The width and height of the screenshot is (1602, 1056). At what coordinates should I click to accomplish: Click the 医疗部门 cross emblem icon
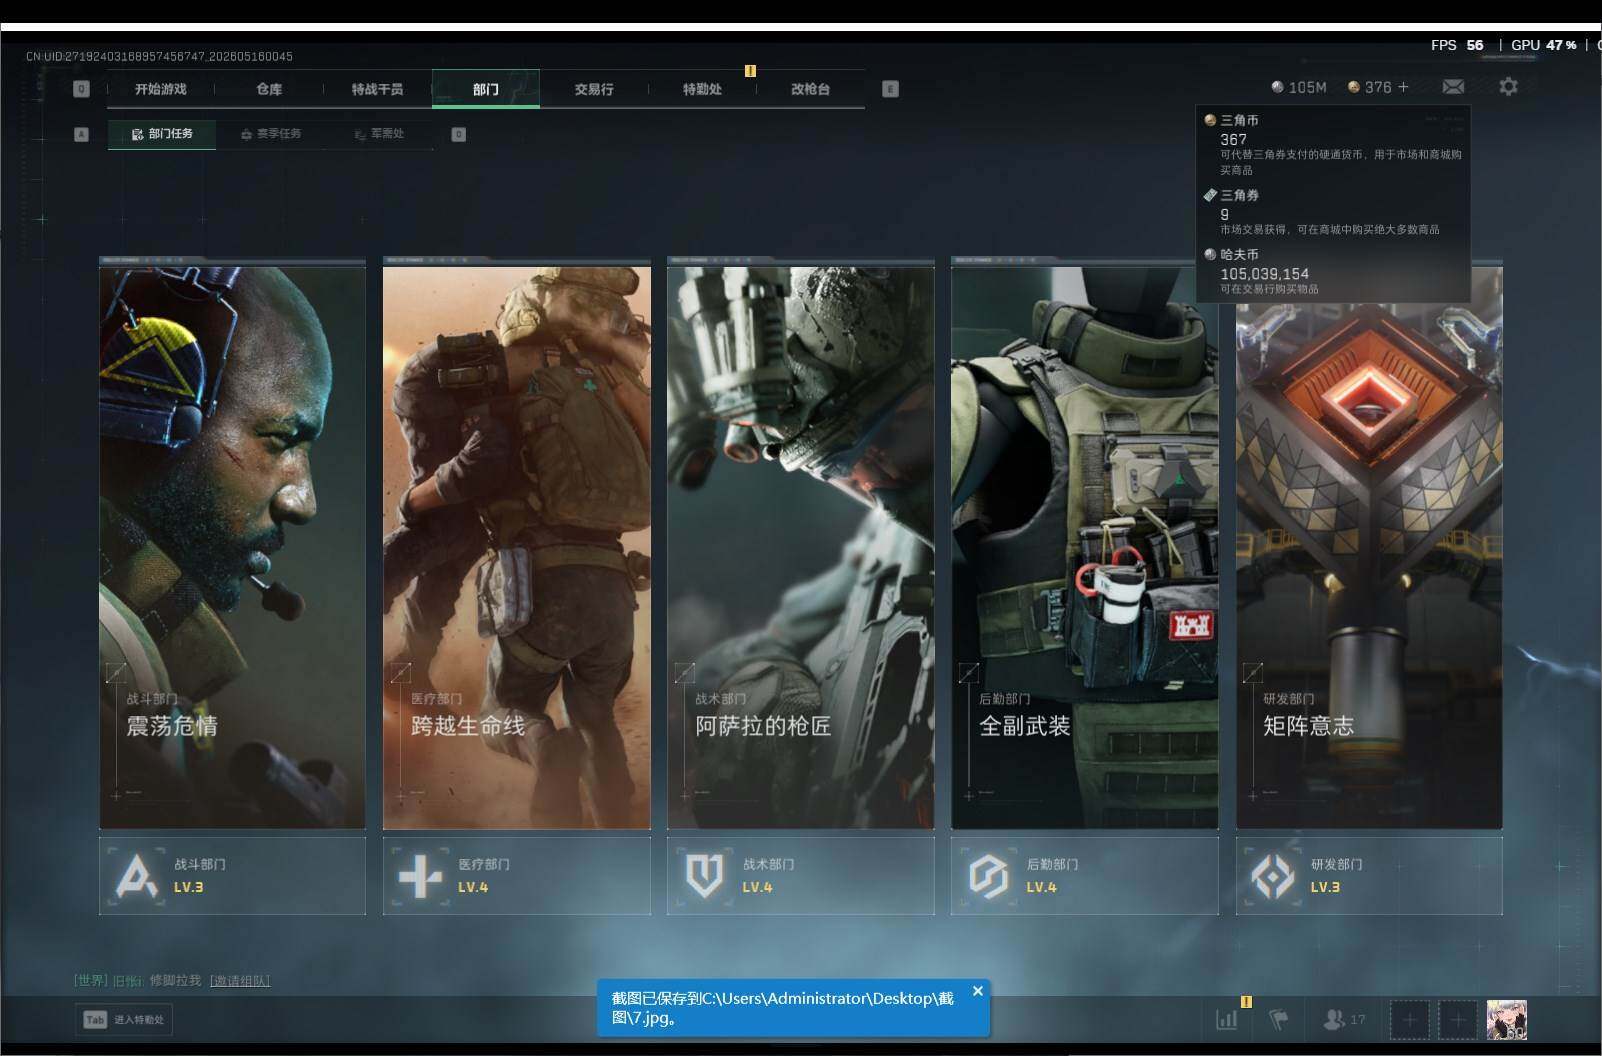point(420,877)
